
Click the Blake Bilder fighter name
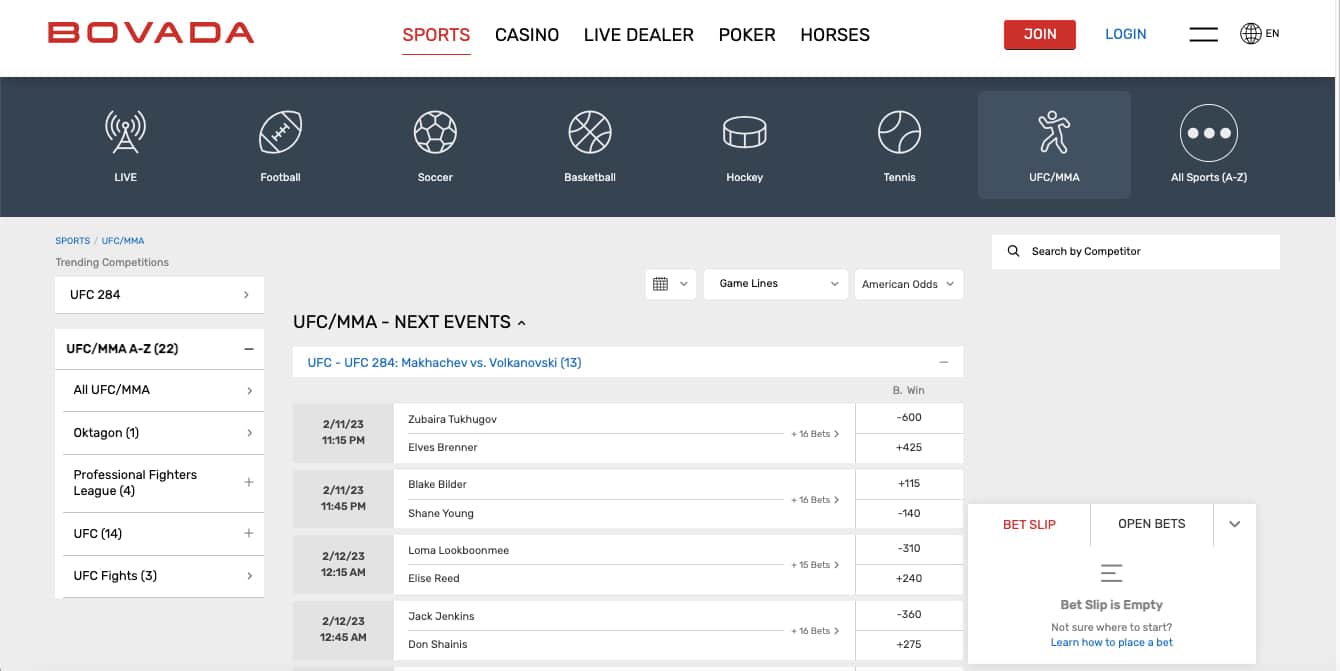click(x=437, y=484)
